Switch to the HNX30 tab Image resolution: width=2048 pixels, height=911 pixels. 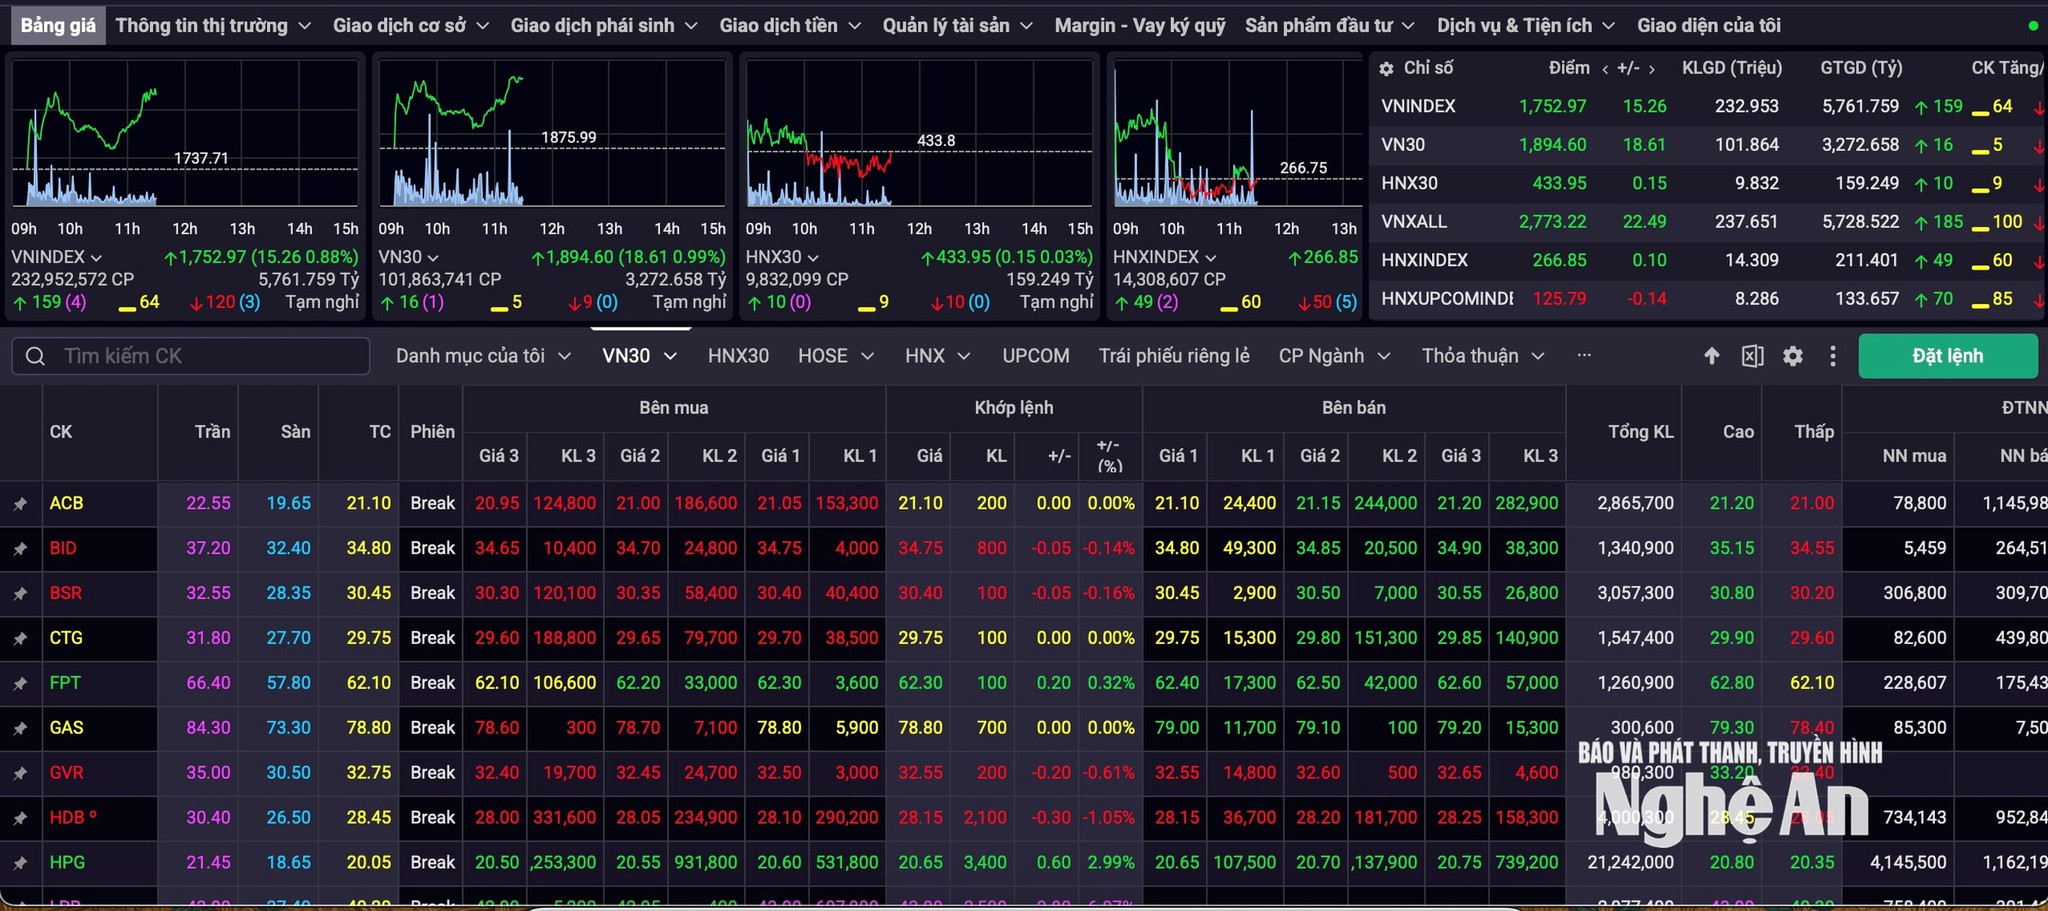point(738,356)
